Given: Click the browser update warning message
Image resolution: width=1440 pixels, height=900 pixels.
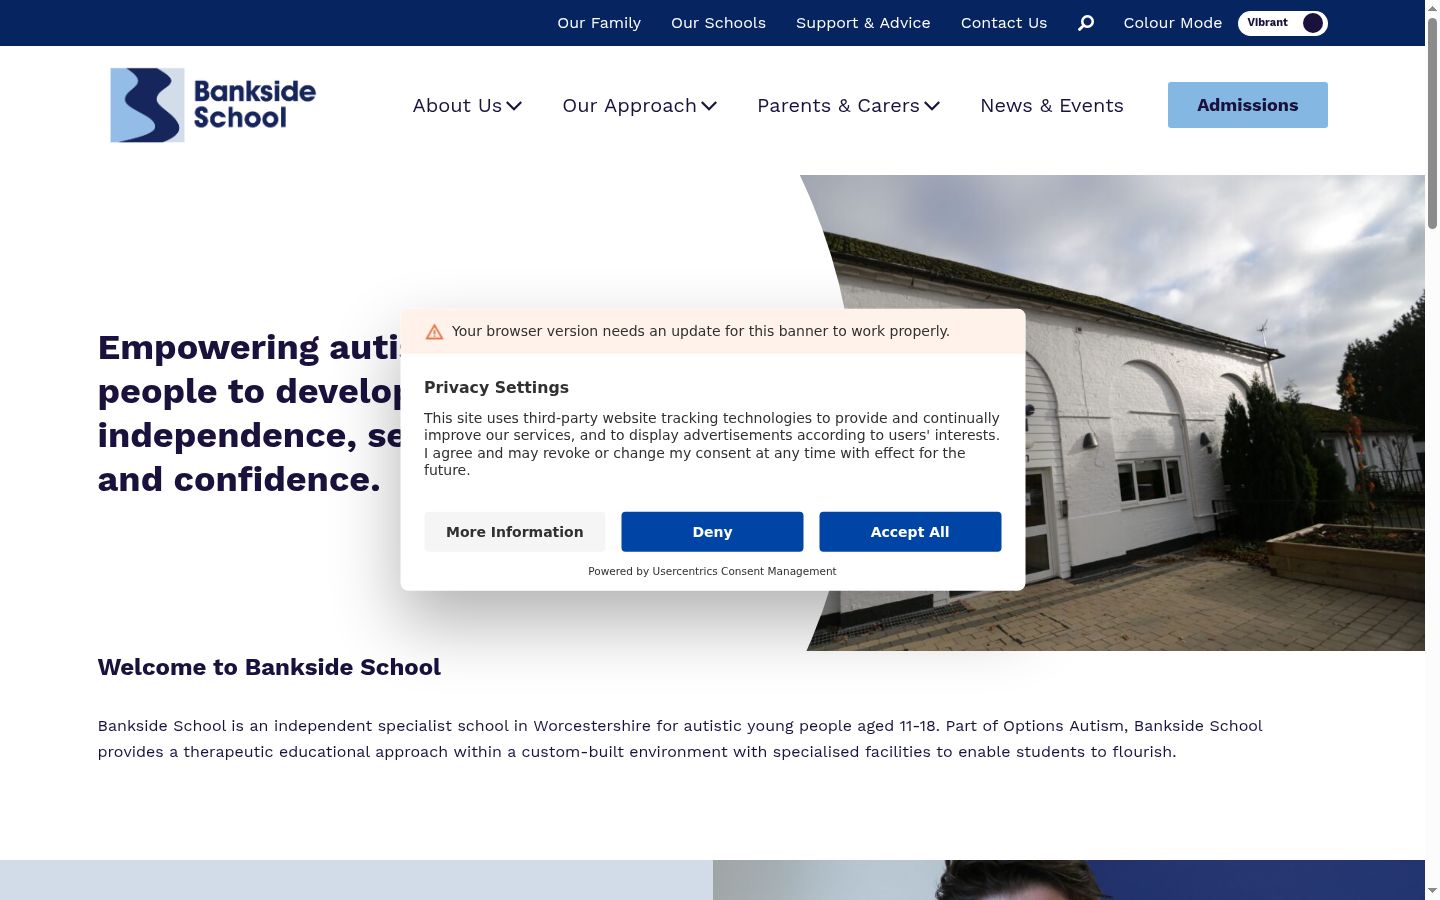Looking at the screenshot, I should 701,331.
